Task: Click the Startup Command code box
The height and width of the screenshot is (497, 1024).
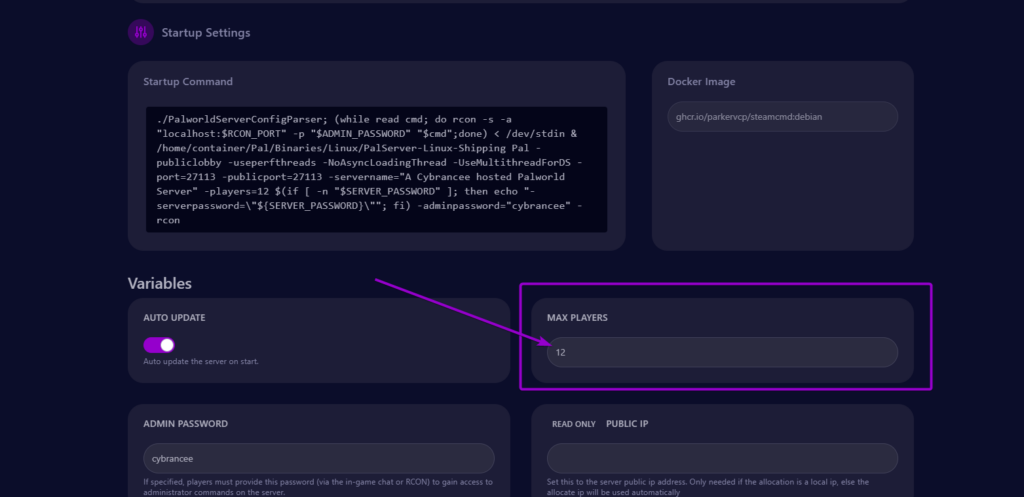Action: click(x=376, y=169)
